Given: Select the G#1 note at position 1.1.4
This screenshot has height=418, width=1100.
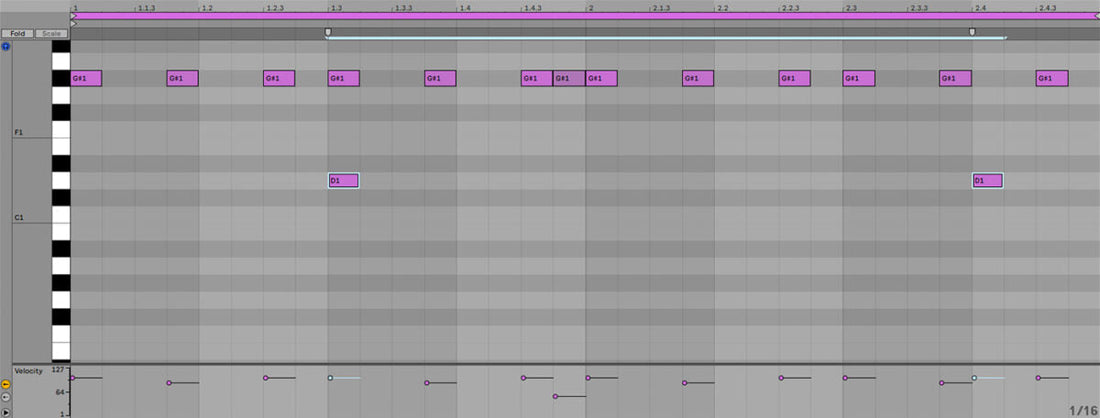Looking at the screenshot, I should click(182, 78).
